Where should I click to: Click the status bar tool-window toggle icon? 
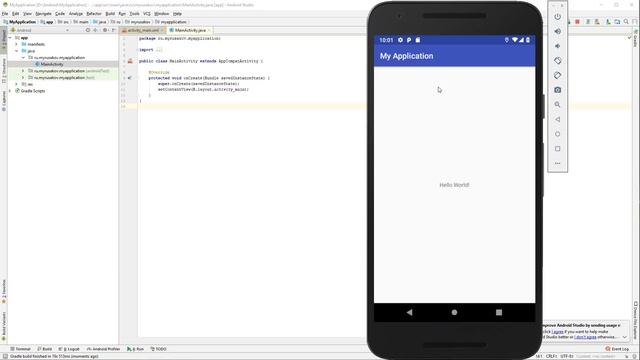coord(5,356)
